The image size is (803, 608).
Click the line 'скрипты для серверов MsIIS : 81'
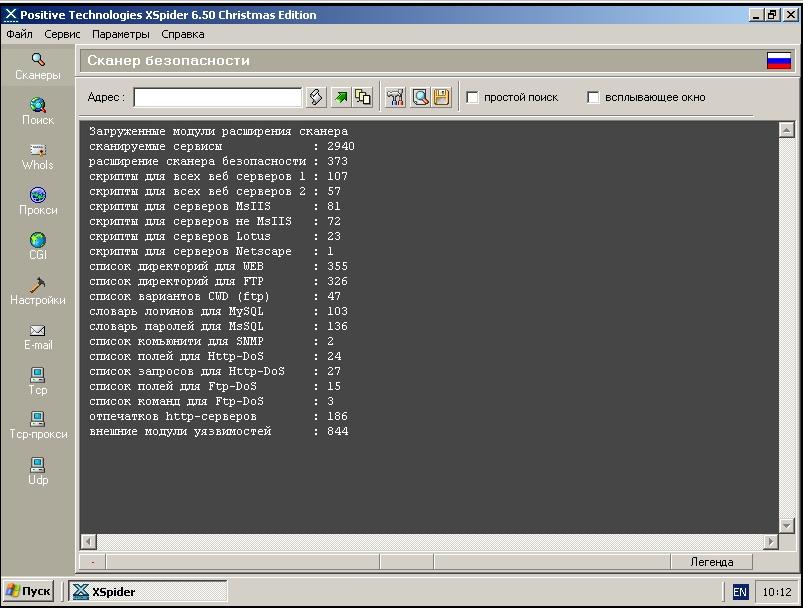pos(215,206)
